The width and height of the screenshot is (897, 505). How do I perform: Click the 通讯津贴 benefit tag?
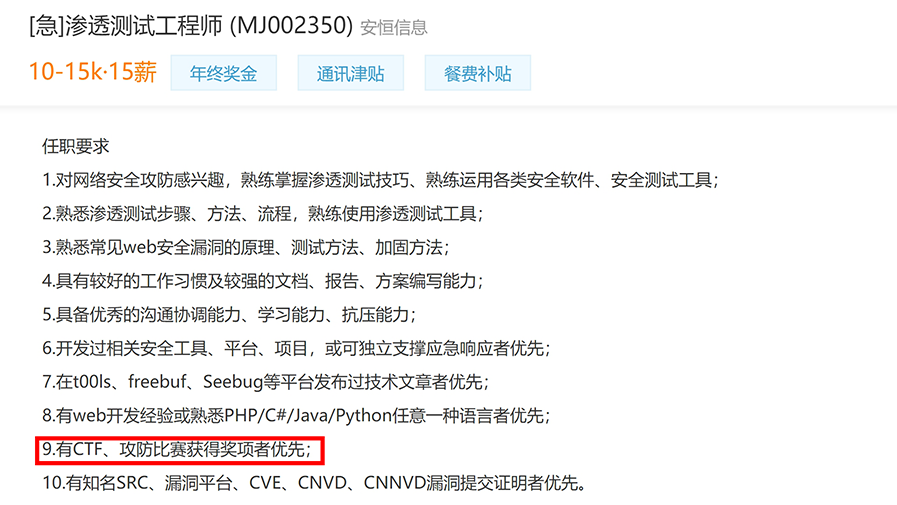(351, 73)
